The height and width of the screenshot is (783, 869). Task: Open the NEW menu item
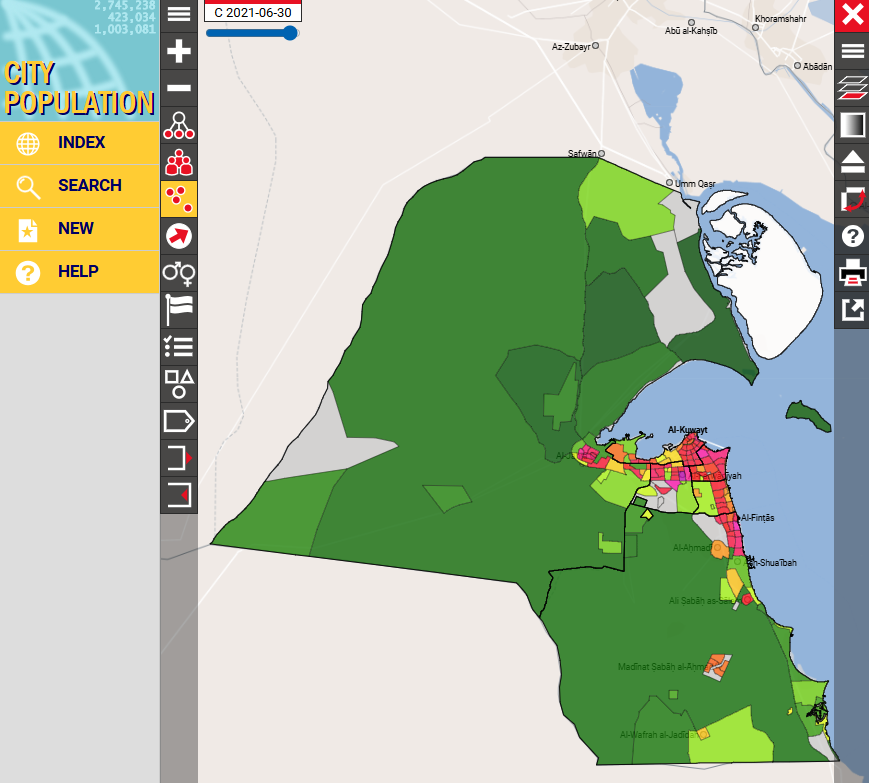[x=80, y=229]
